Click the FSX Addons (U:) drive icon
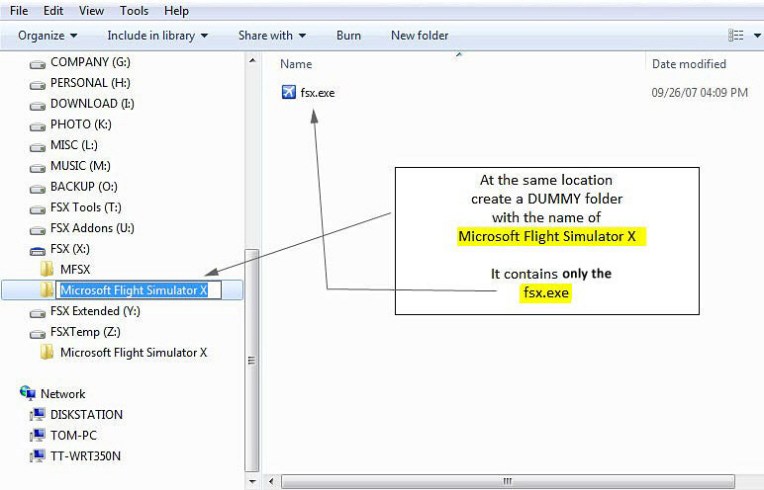Image resolution: width=764 pixels, height=490 pixels. point(38,230)
